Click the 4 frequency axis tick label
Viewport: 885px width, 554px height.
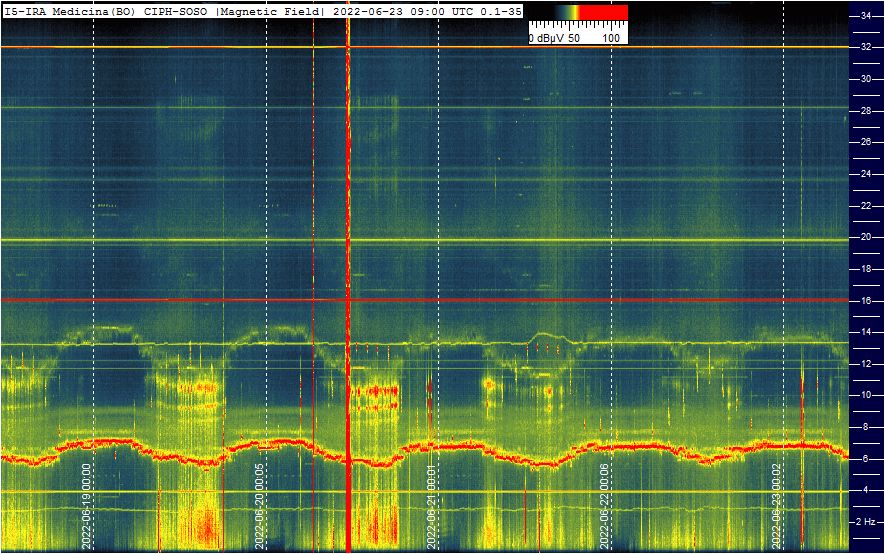coord(867,490)
